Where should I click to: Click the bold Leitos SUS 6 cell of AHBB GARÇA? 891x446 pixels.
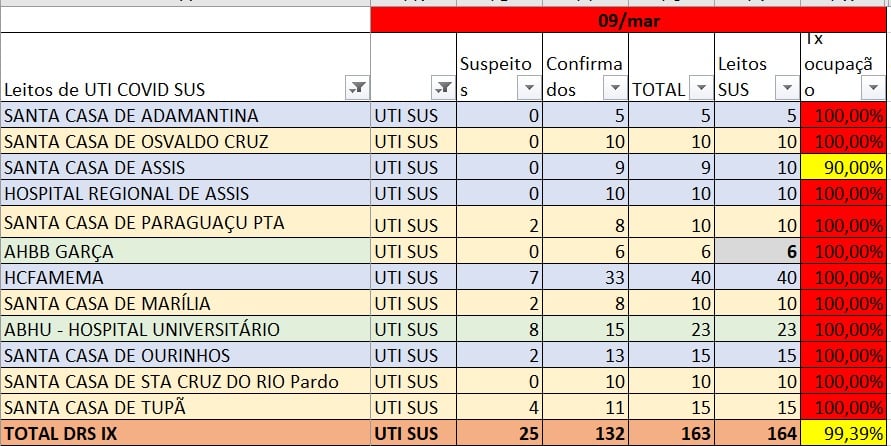click(x=757, y=251)
